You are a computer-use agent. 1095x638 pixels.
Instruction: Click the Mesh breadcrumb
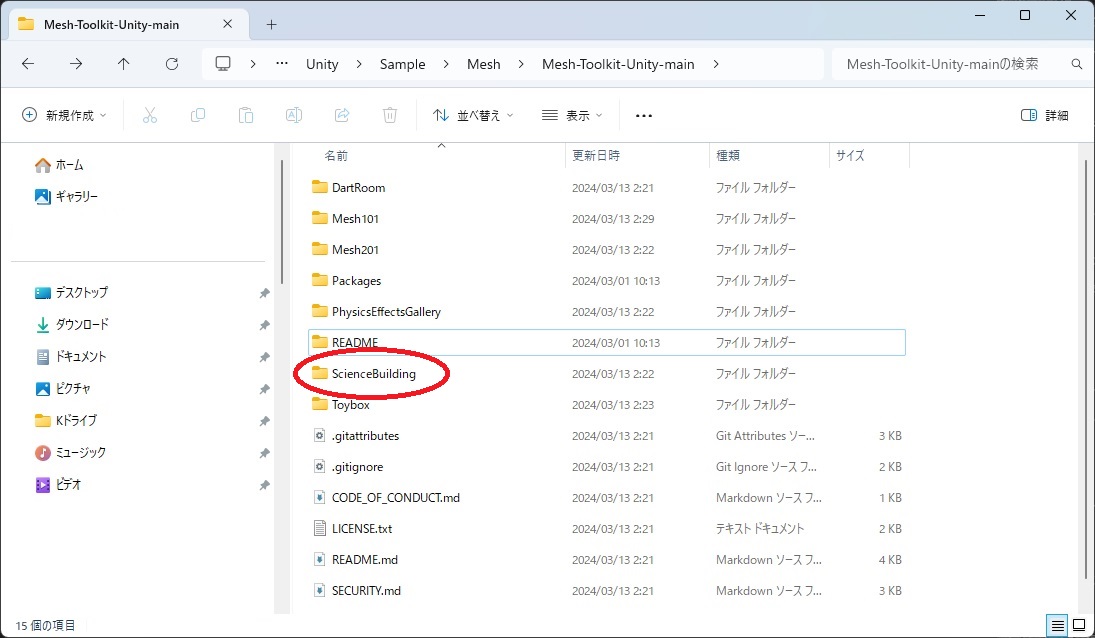[484, 64]
